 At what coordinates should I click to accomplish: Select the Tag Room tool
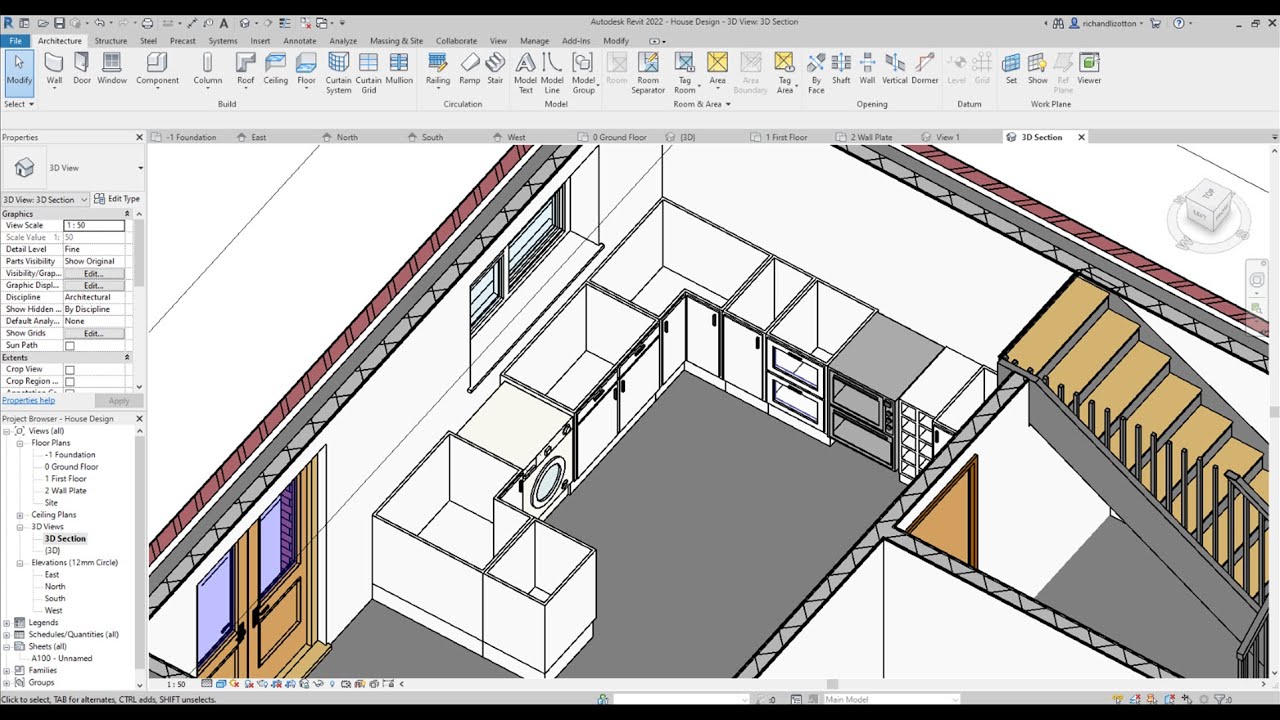click(x=685, y=73)
